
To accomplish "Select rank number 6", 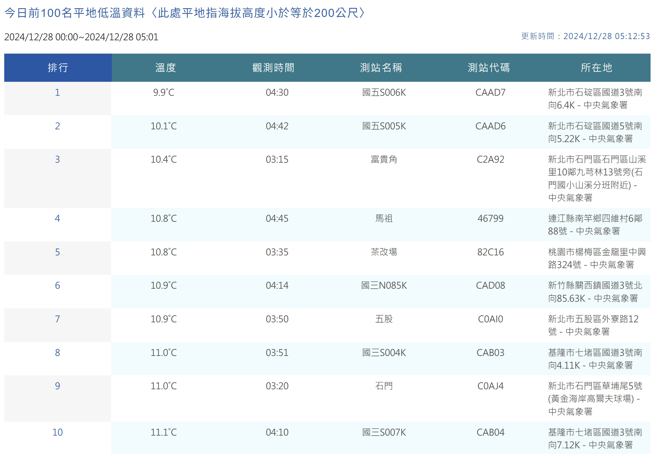I will click(57, 285).
